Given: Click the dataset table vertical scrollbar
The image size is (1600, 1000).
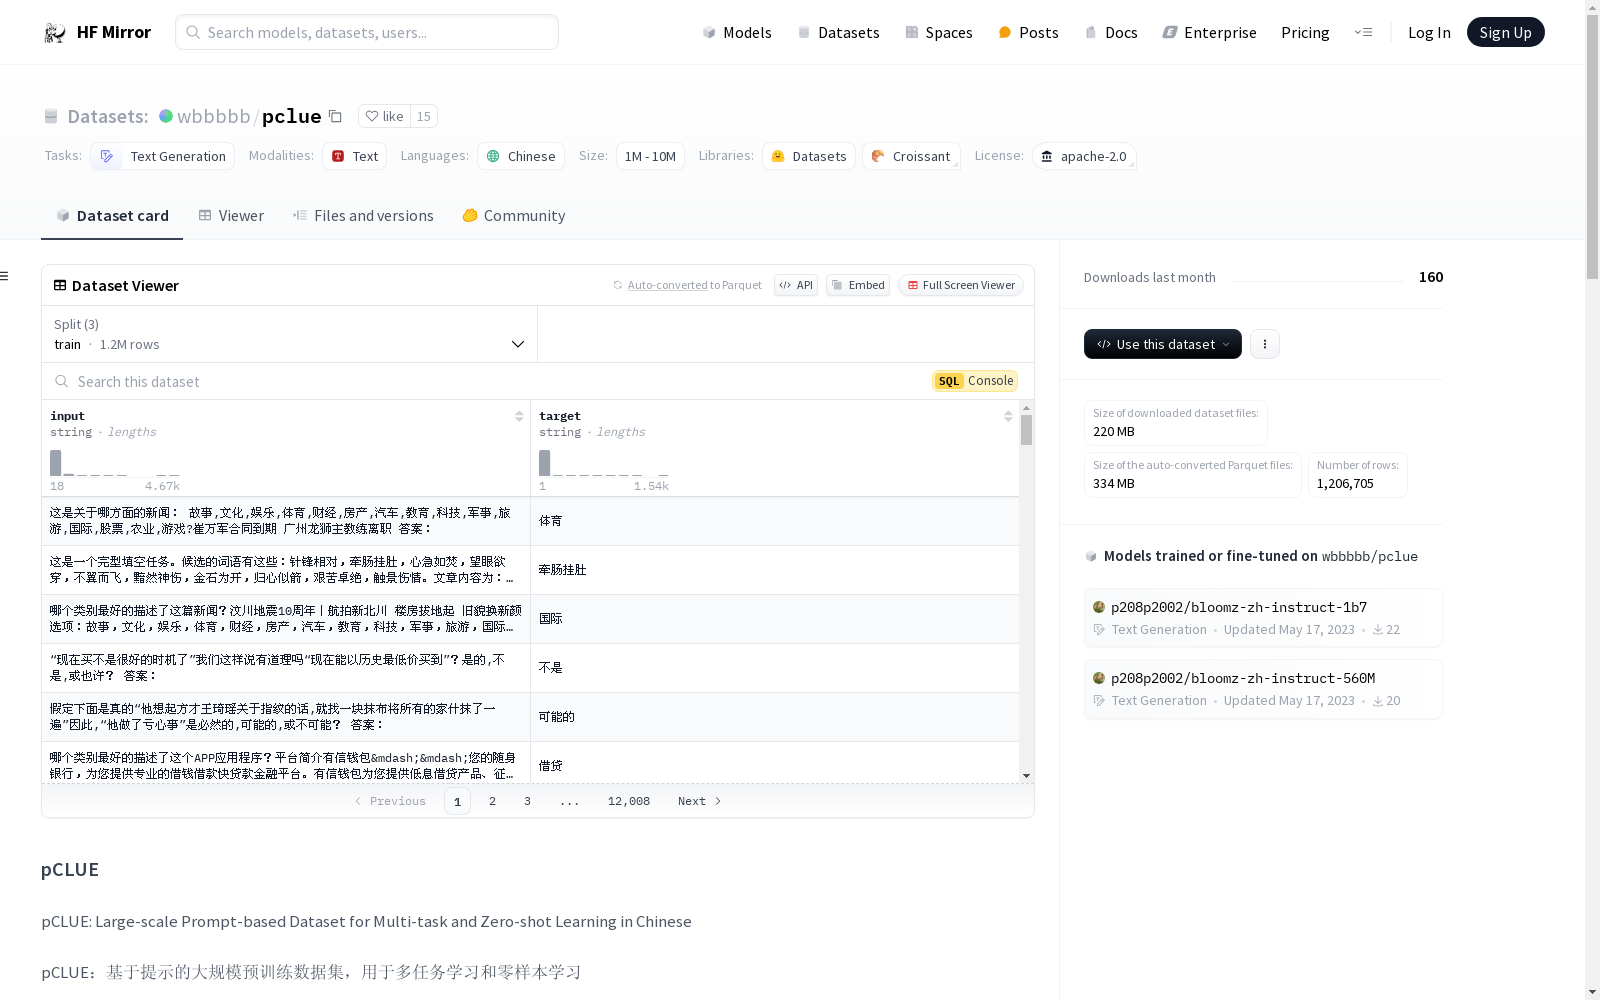Looking at the screenshot, I should 1026,430.
